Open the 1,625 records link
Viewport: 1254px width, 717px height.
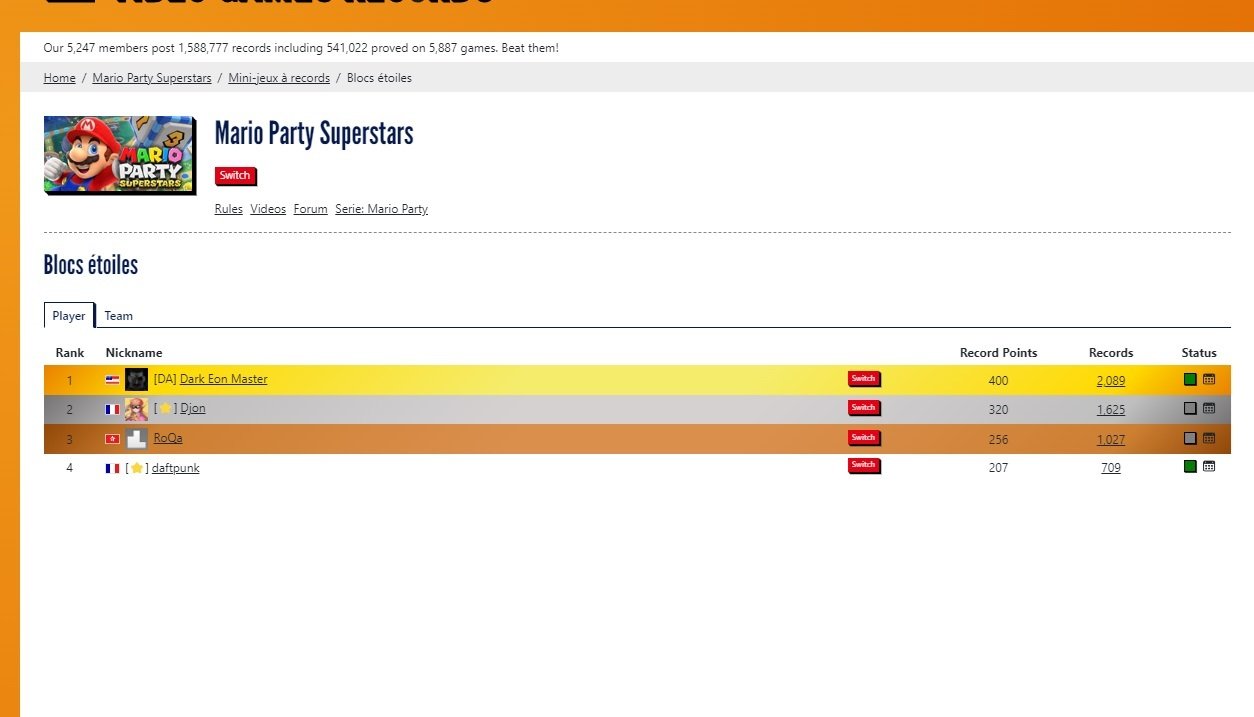(1111, 410)
